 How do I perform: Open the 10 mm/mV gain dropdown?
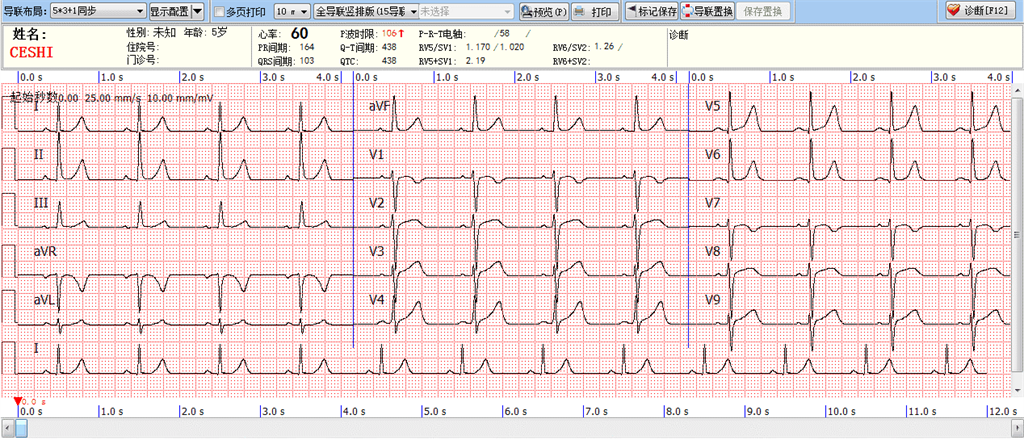pyautogui.click(x=291, y=11)
